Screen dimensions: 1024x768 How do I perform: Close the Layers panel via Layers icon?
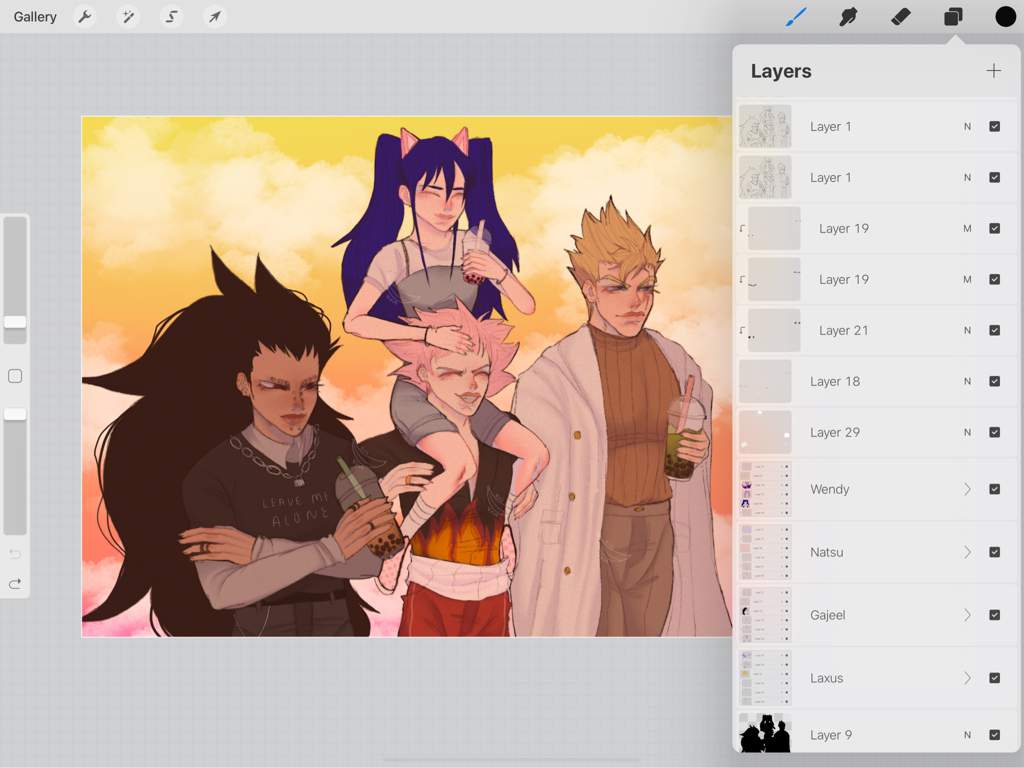[x=953, y=16]
